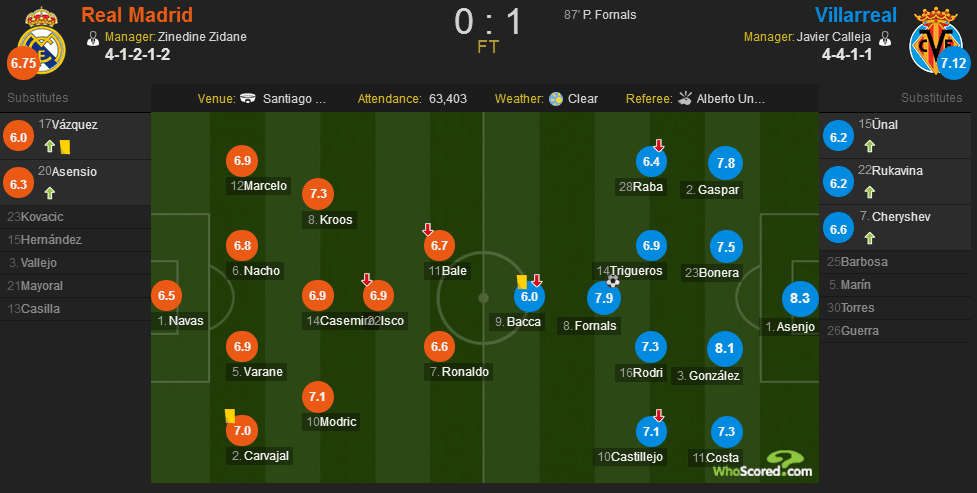Click the Ronaldo player name label
Screen dimensions: 977x493
click(460, 372)
